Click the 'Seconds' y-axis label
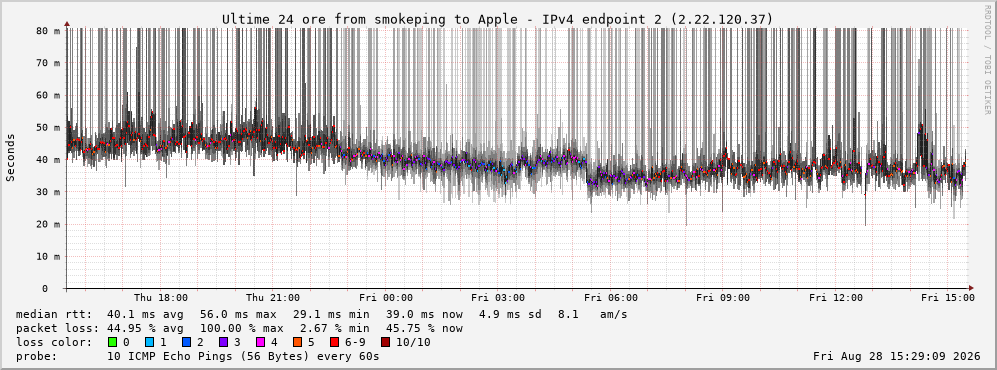Image resolution: width=997 pixels, height=370 pixels. 11,158
